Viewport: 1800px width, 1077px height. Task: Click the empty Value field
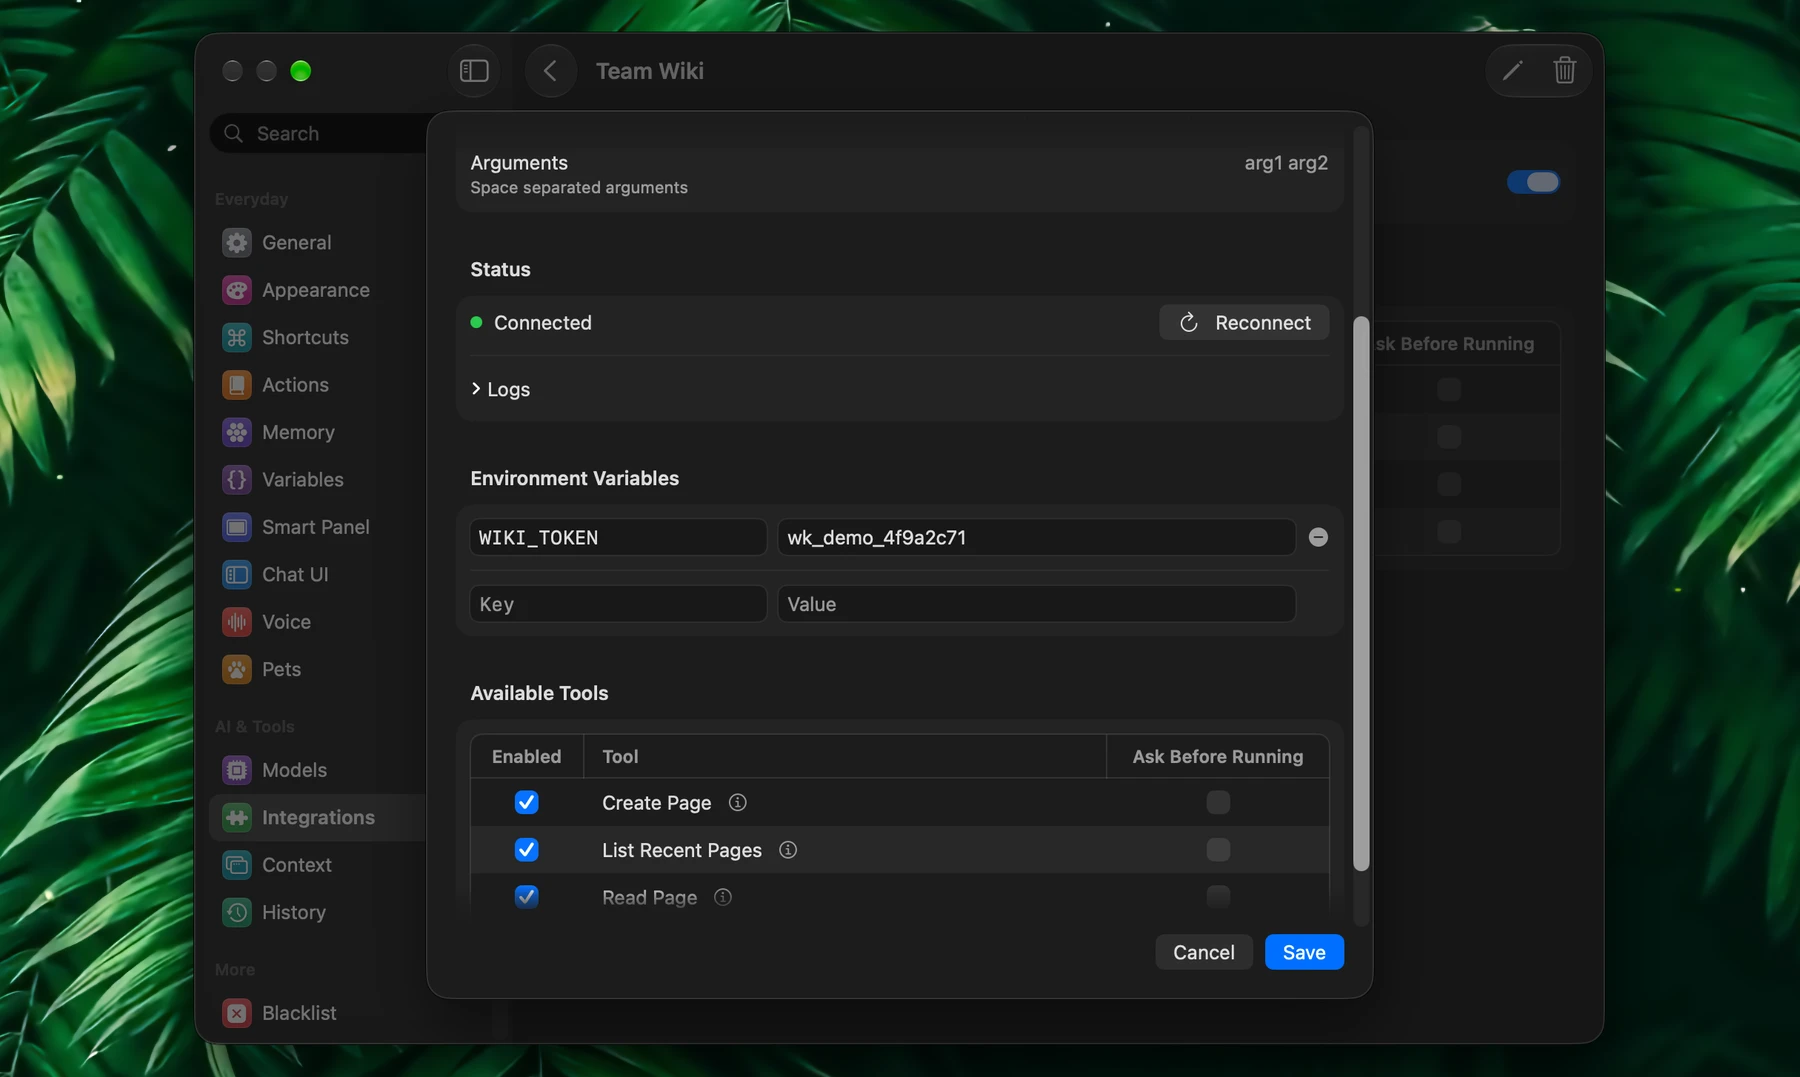[1036, 604]
